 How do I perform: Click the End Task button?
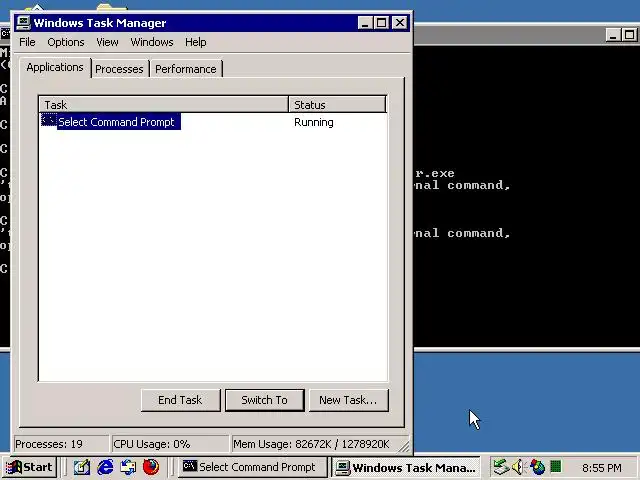tap(180, 400)
